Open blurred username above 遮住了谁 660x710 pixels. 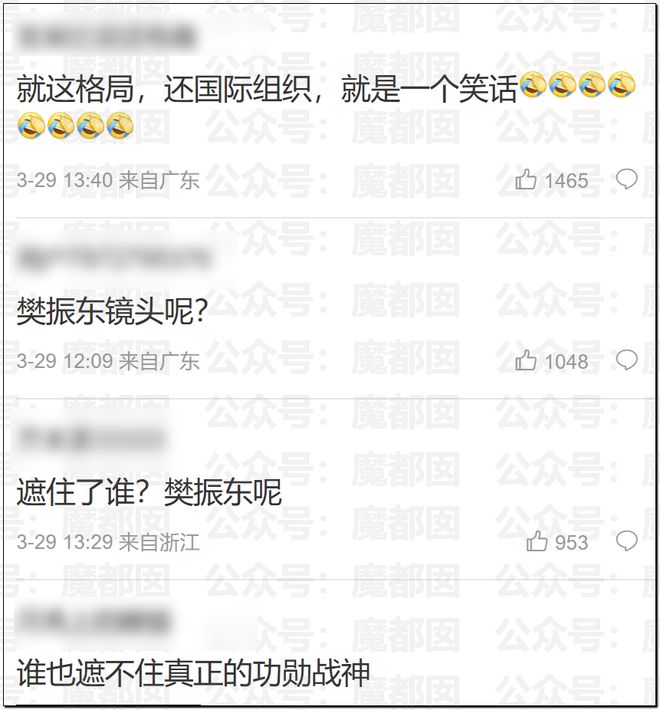92,439
